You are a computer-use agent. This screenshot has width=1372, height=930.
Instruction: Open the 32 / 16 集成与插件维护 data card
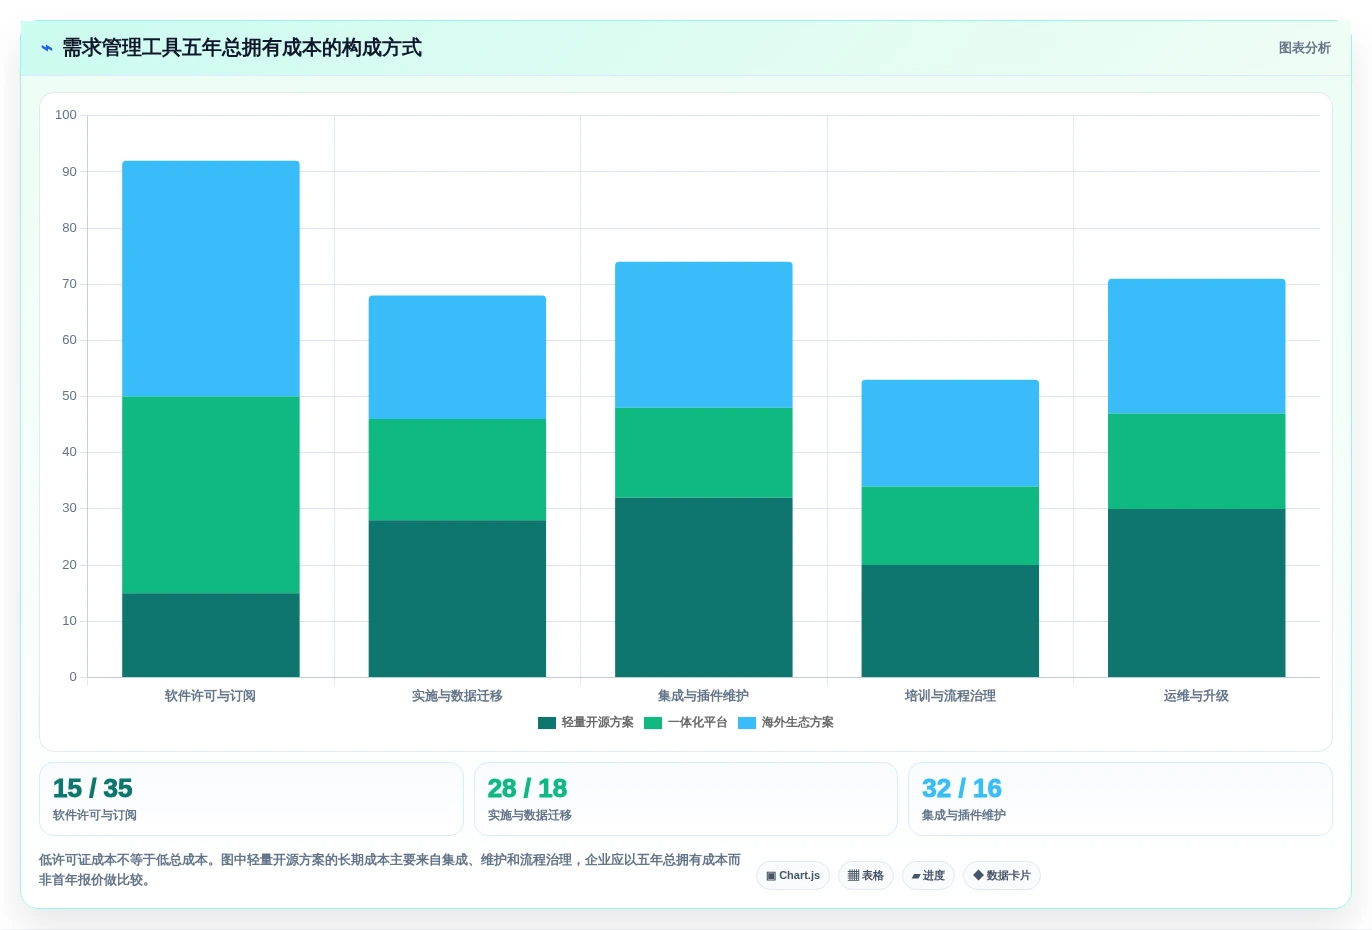tap(1120, 799)
